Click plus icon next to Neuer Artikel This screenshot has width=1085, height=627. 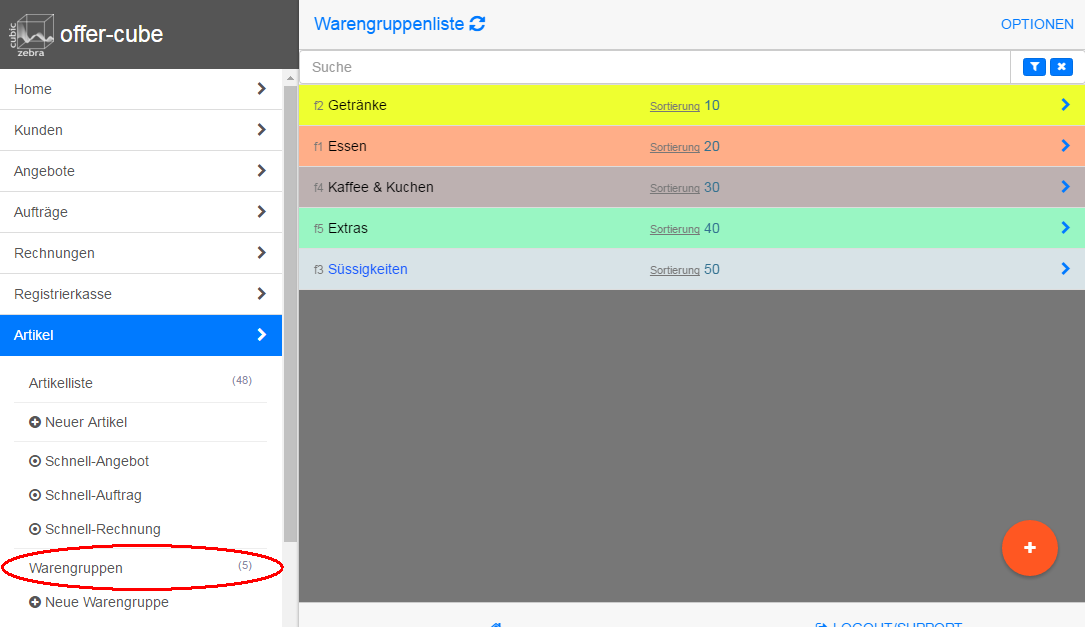(35, 422)
